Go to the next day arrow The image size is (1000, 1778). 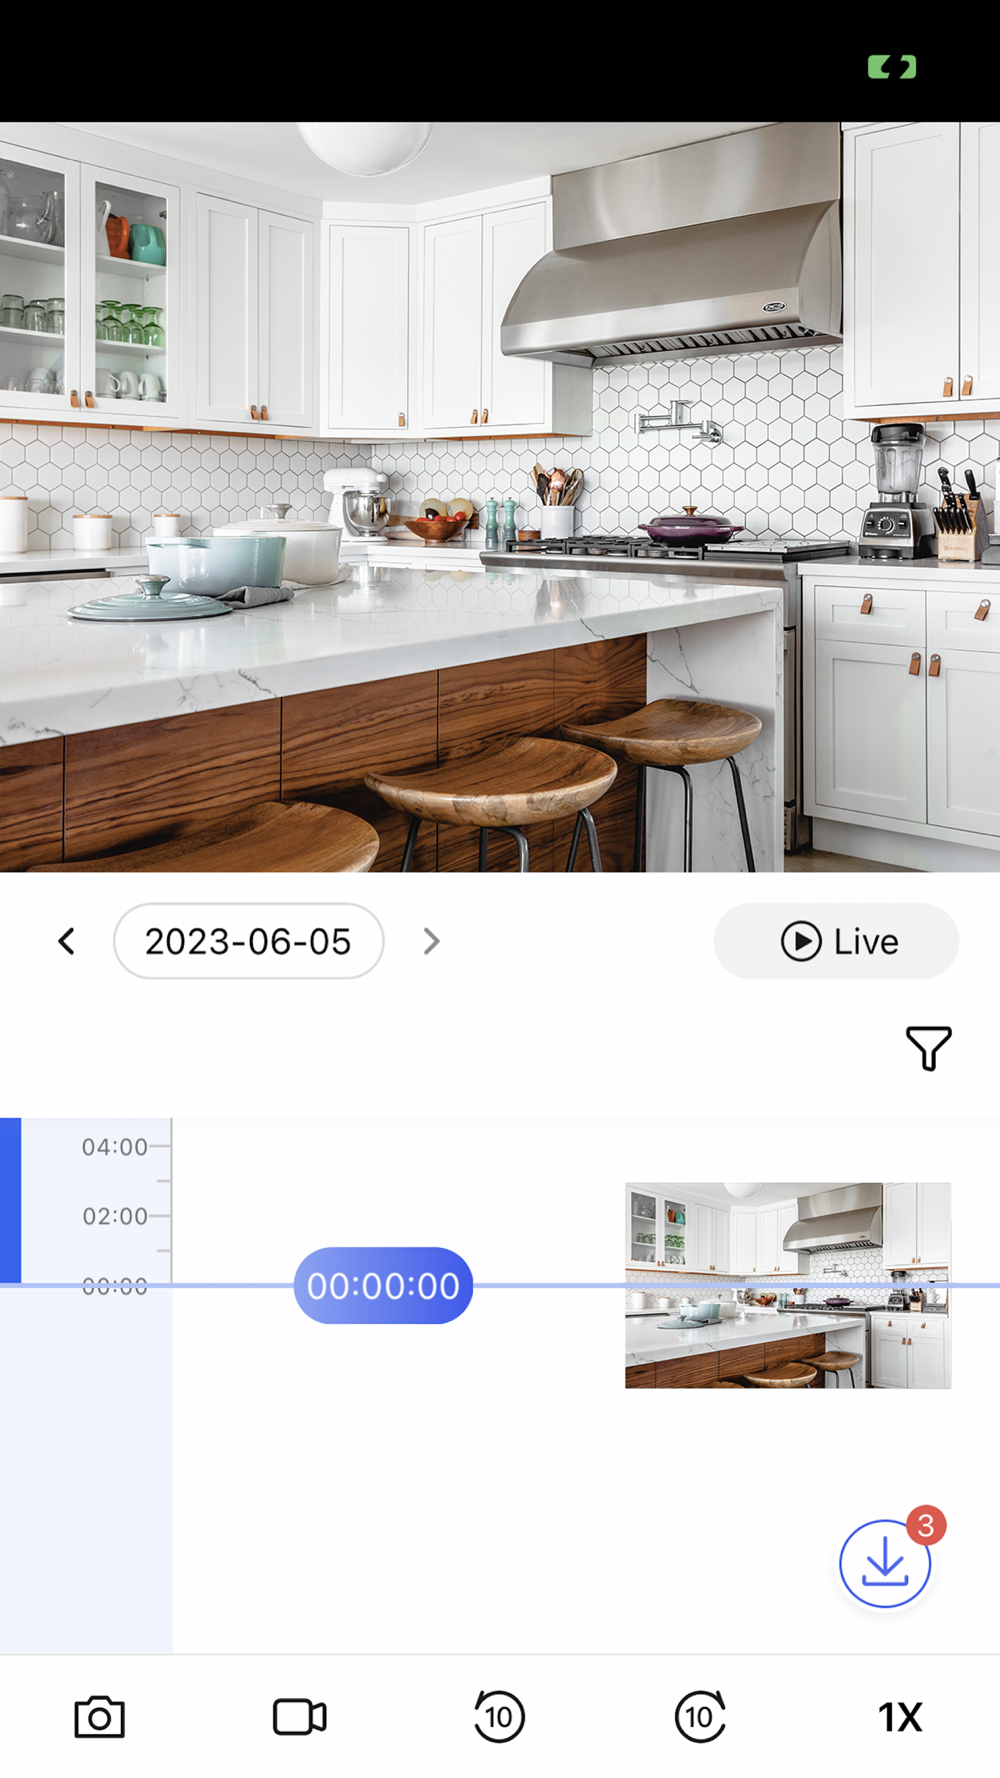(x=431, y=941)
